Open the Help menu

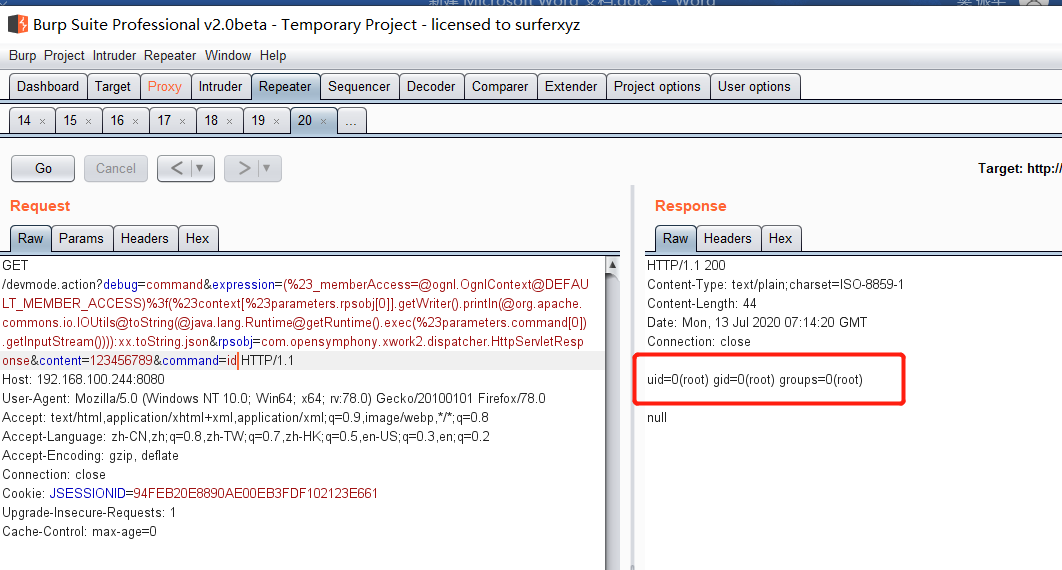pyautogui.click(x=273, y=56)
